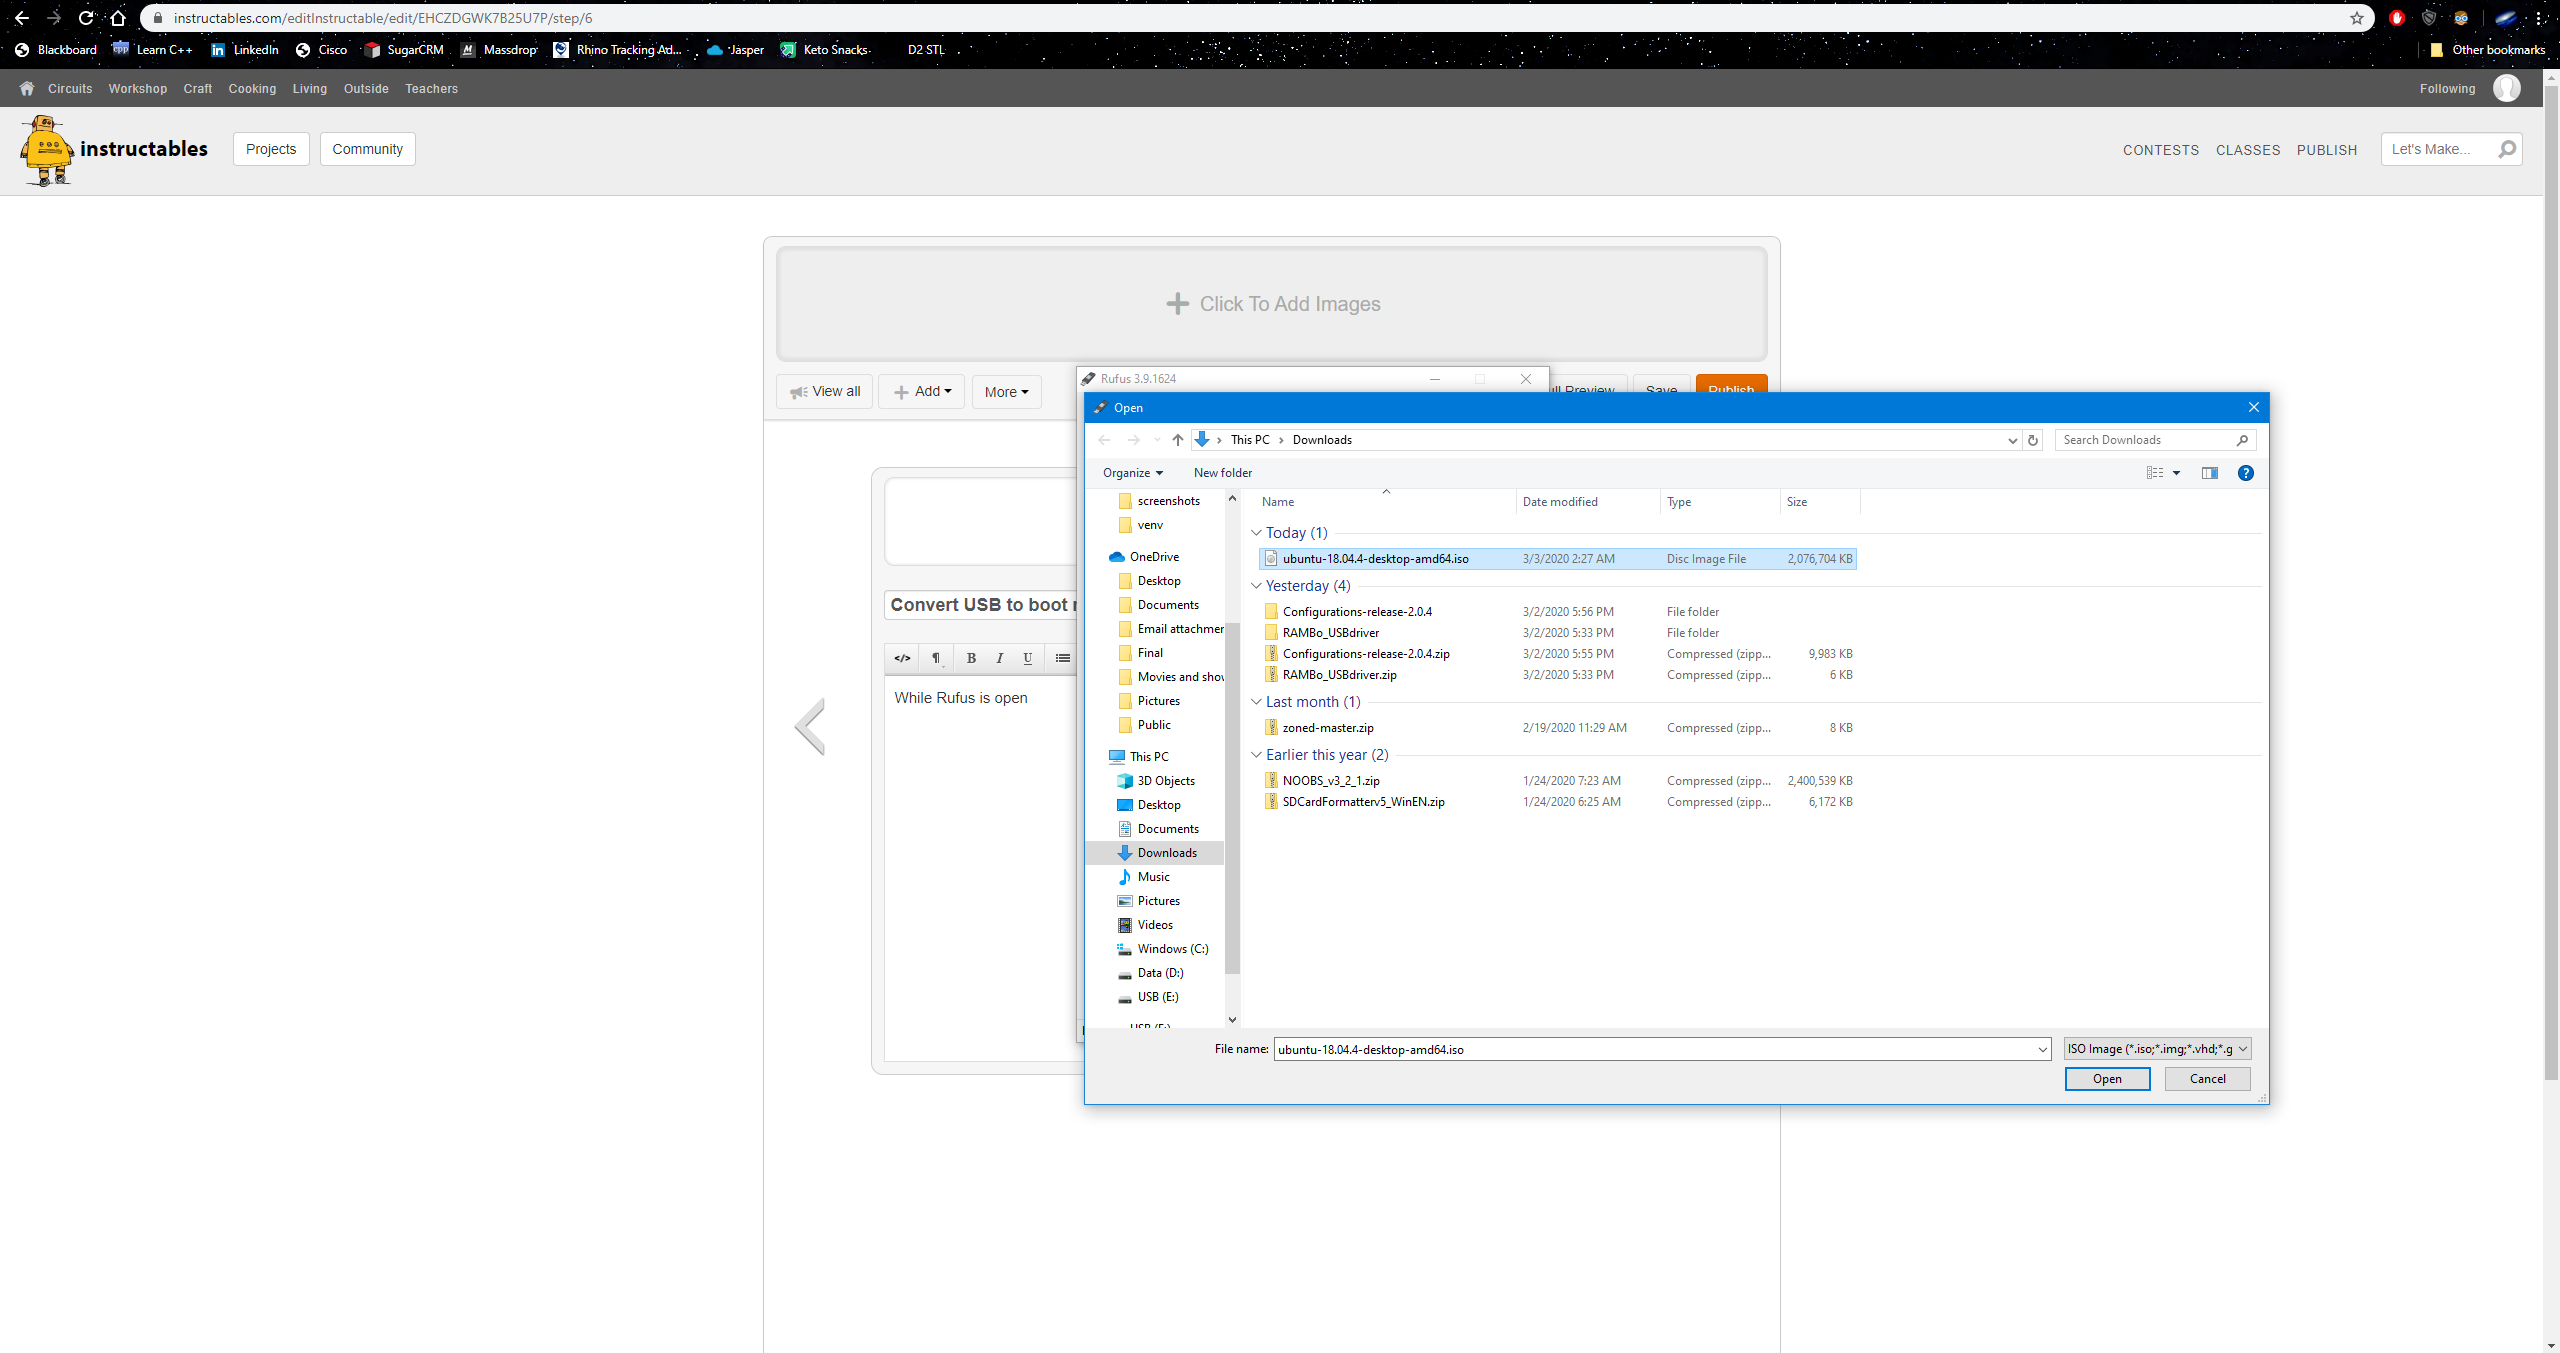Select NOOBS_v3_2_1.zip in file list

[x=1330, y=781]
